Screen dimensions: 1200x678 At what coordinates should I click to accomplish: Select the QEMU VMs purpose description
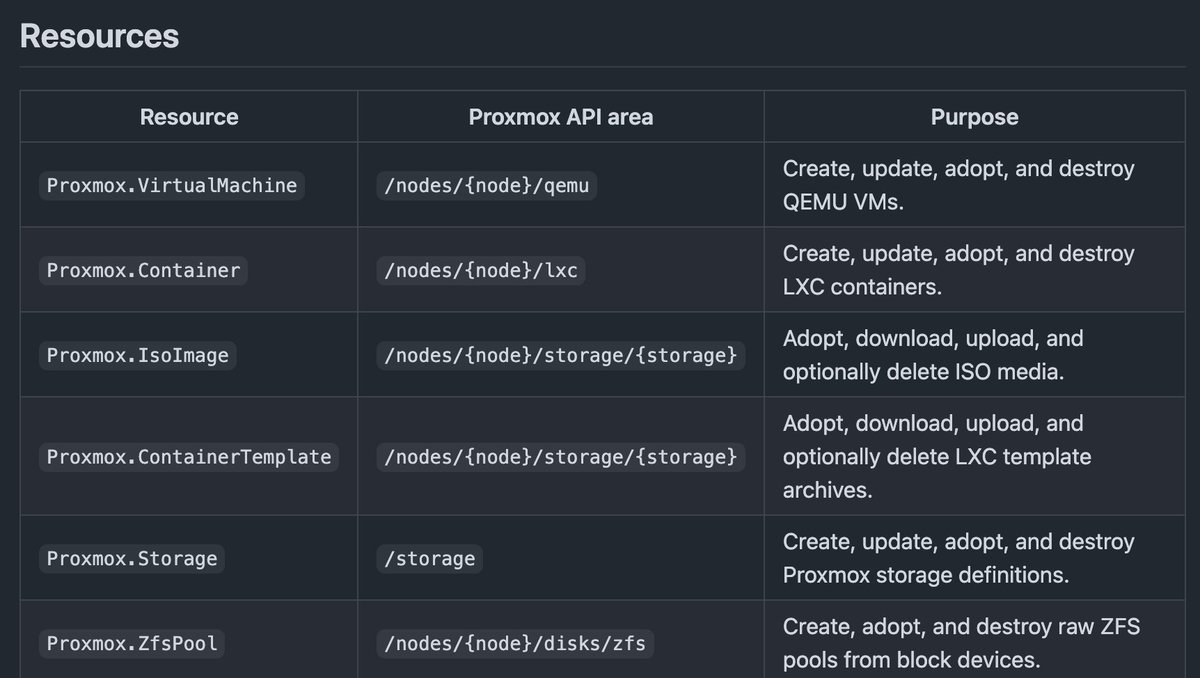tap(959, 185)
